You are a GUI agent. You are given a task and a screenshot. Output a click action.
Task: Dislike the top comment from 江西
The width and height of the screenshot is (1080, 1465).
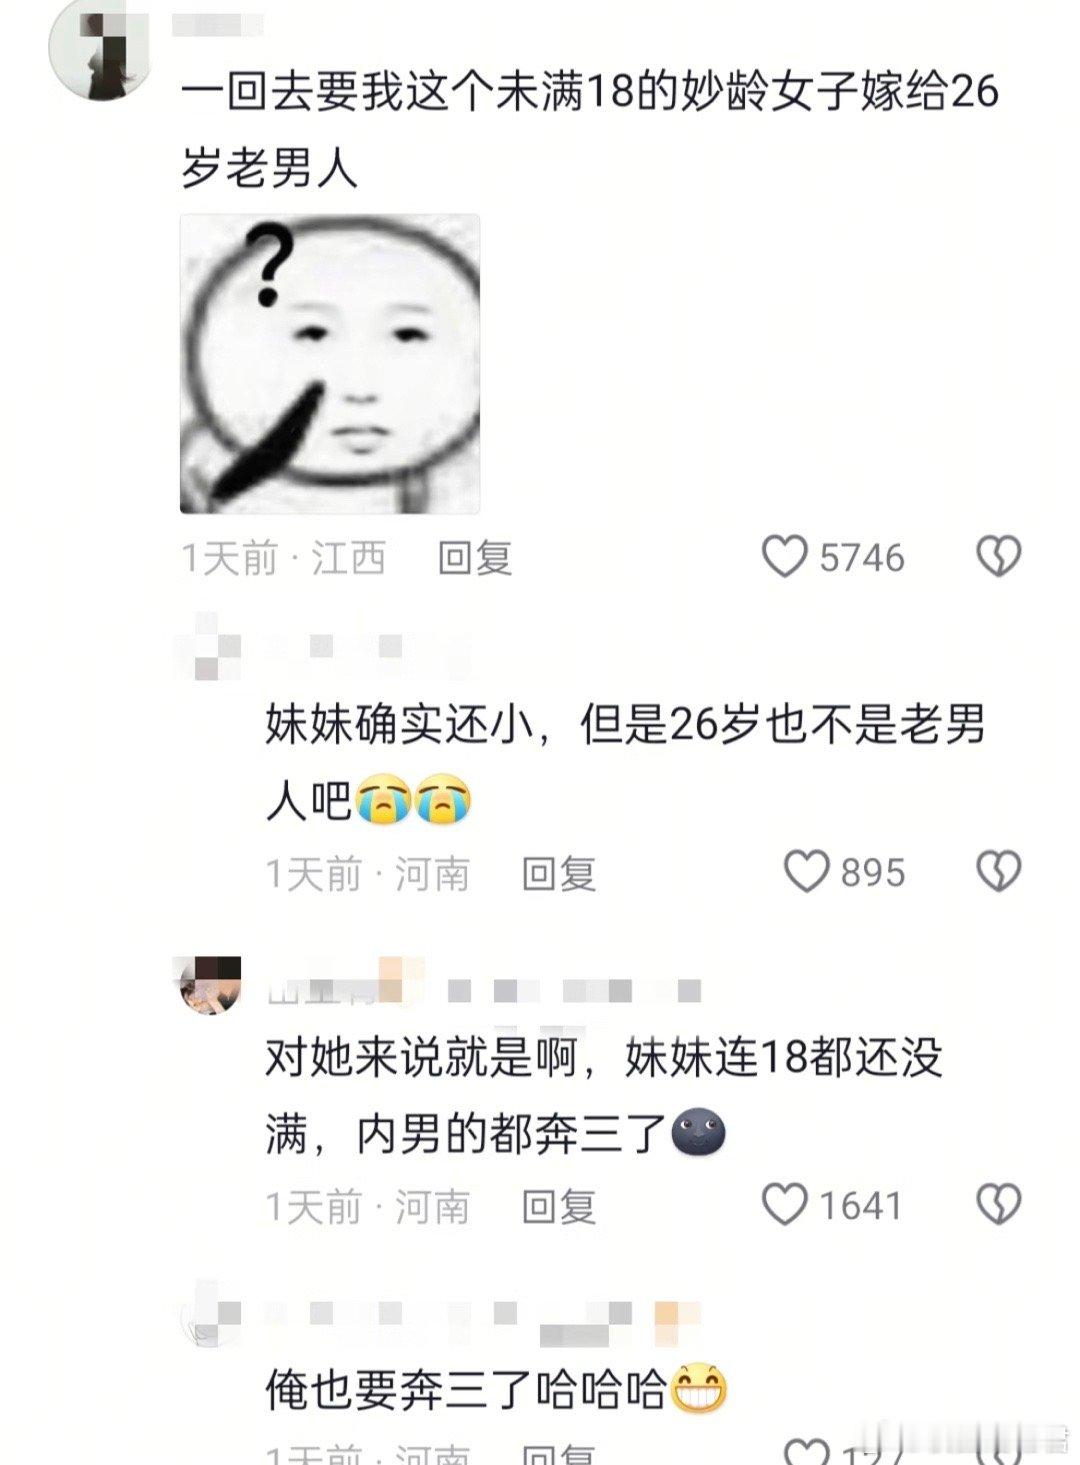tap(998, 556)
